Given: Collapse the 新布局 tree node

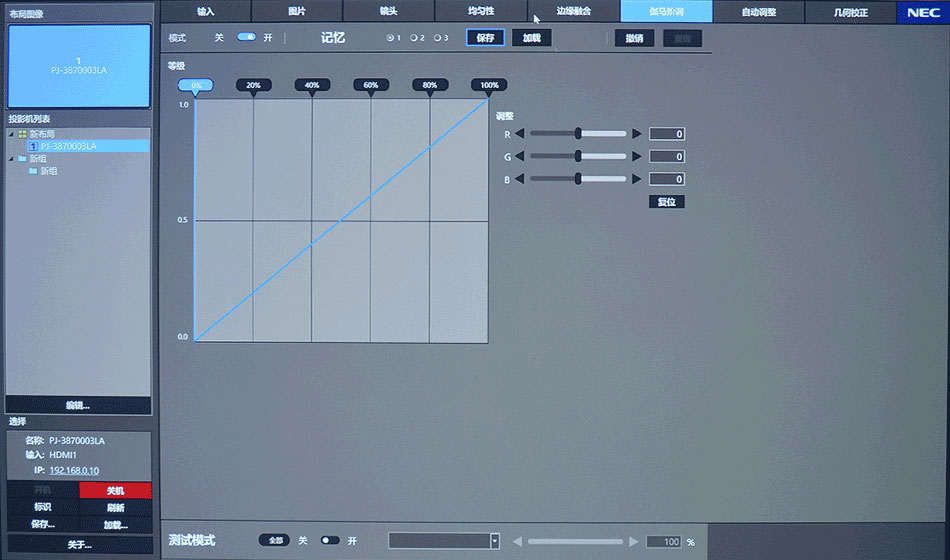Looking at the screenshot, I should pyautogui.click(x=12, y=134).
